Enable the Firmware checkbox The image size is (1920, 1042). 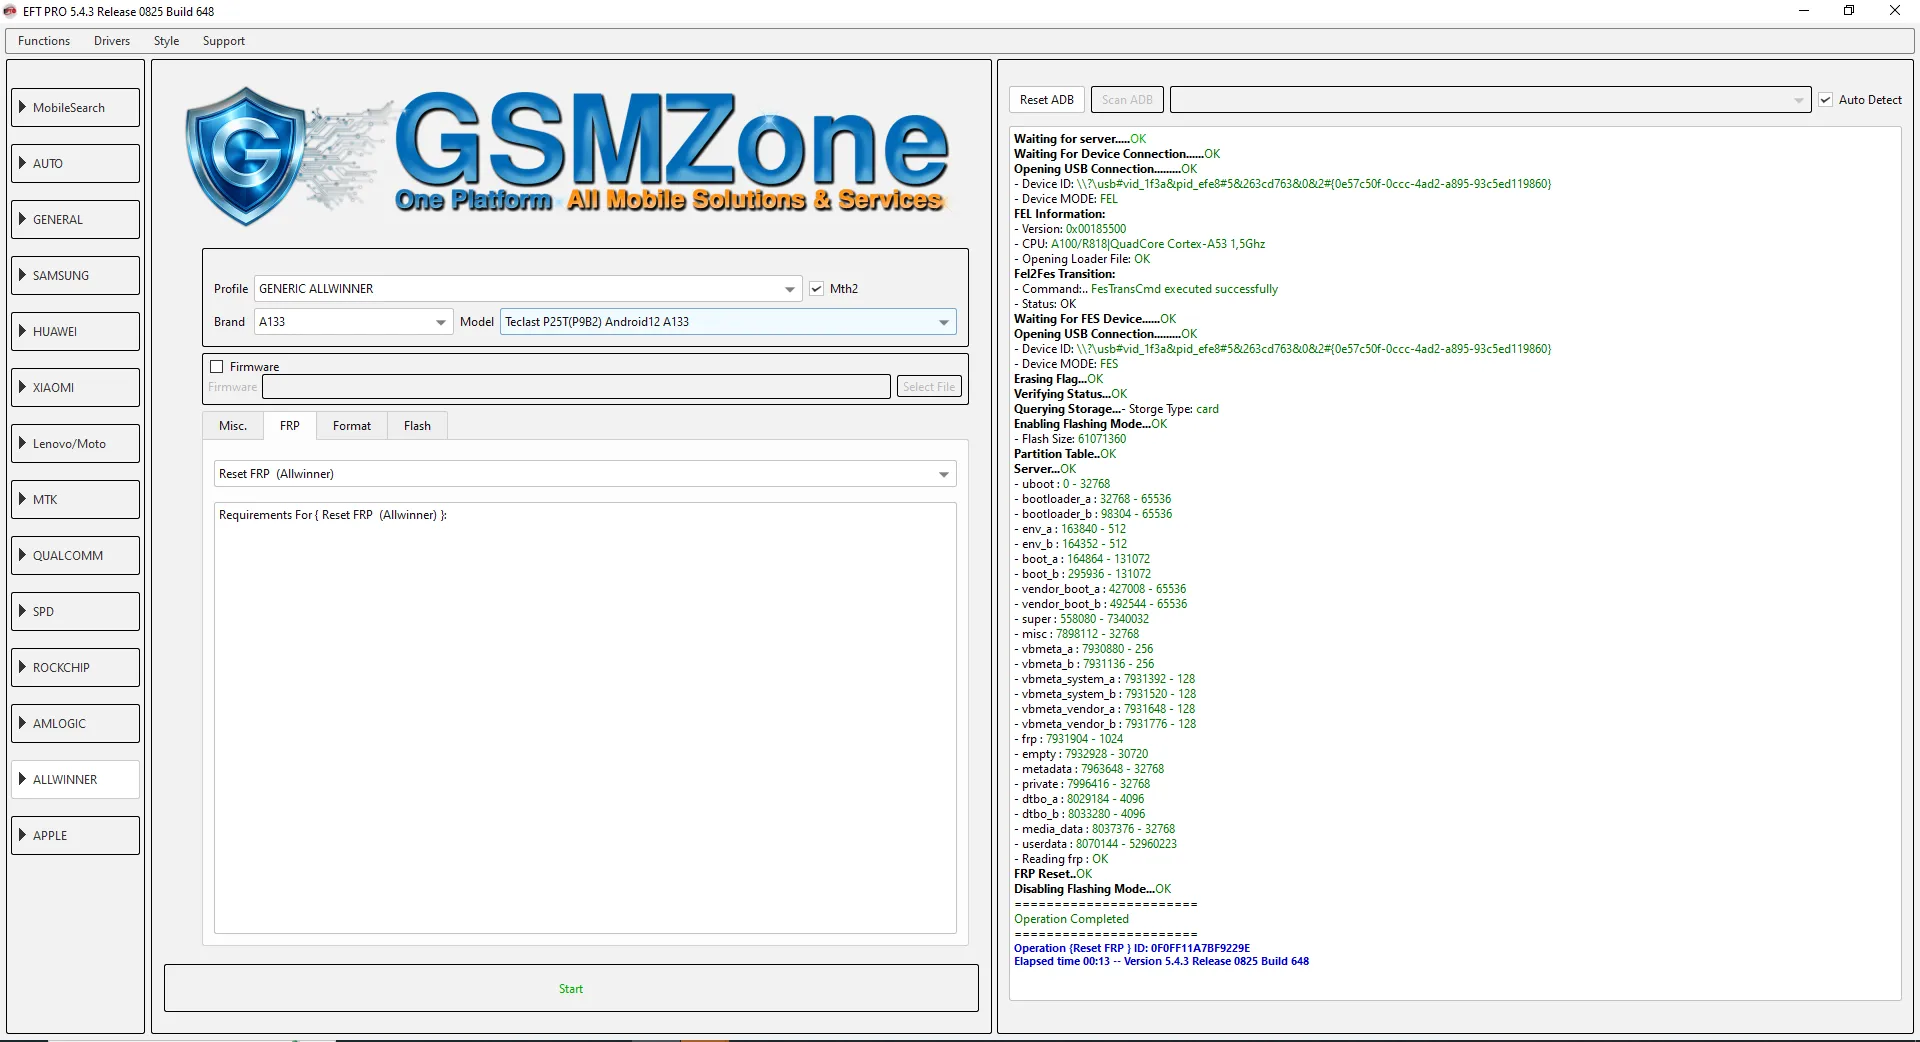click(217, 367)
